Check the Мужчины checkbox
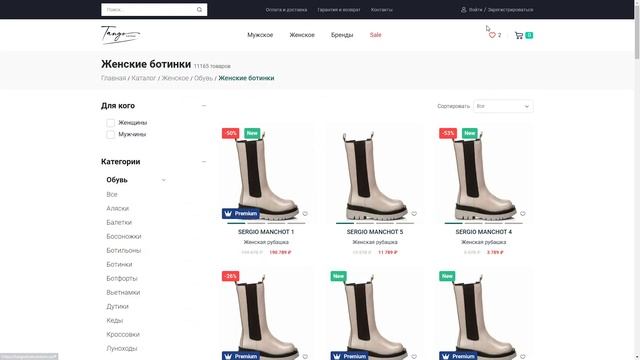 click(x=110, y=134)
